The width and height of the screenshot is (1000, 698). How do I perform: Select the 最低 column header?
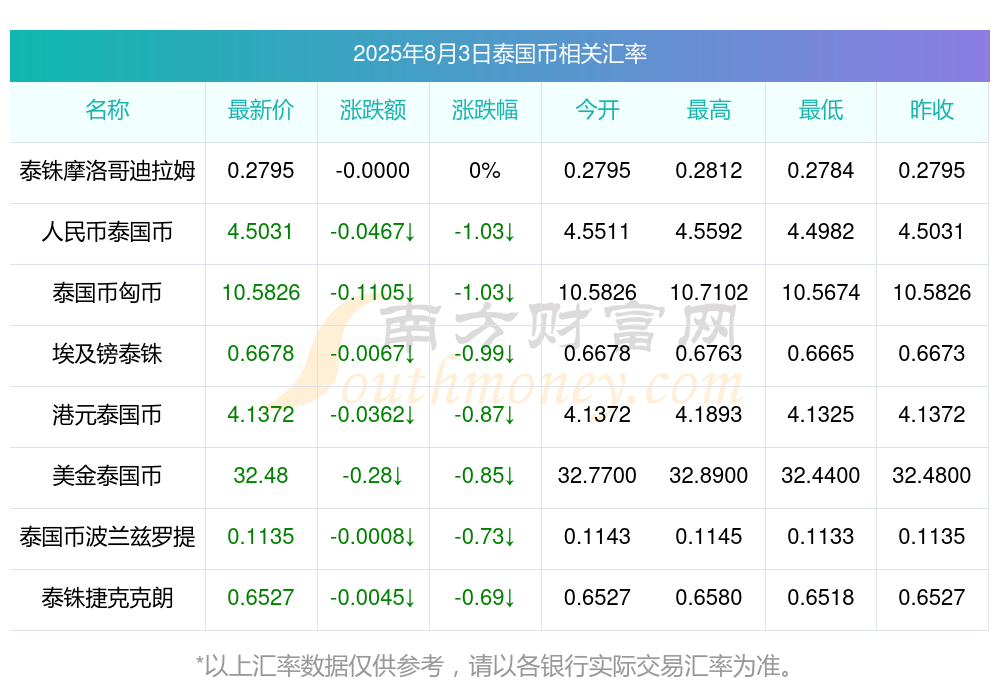click(821, 110)
